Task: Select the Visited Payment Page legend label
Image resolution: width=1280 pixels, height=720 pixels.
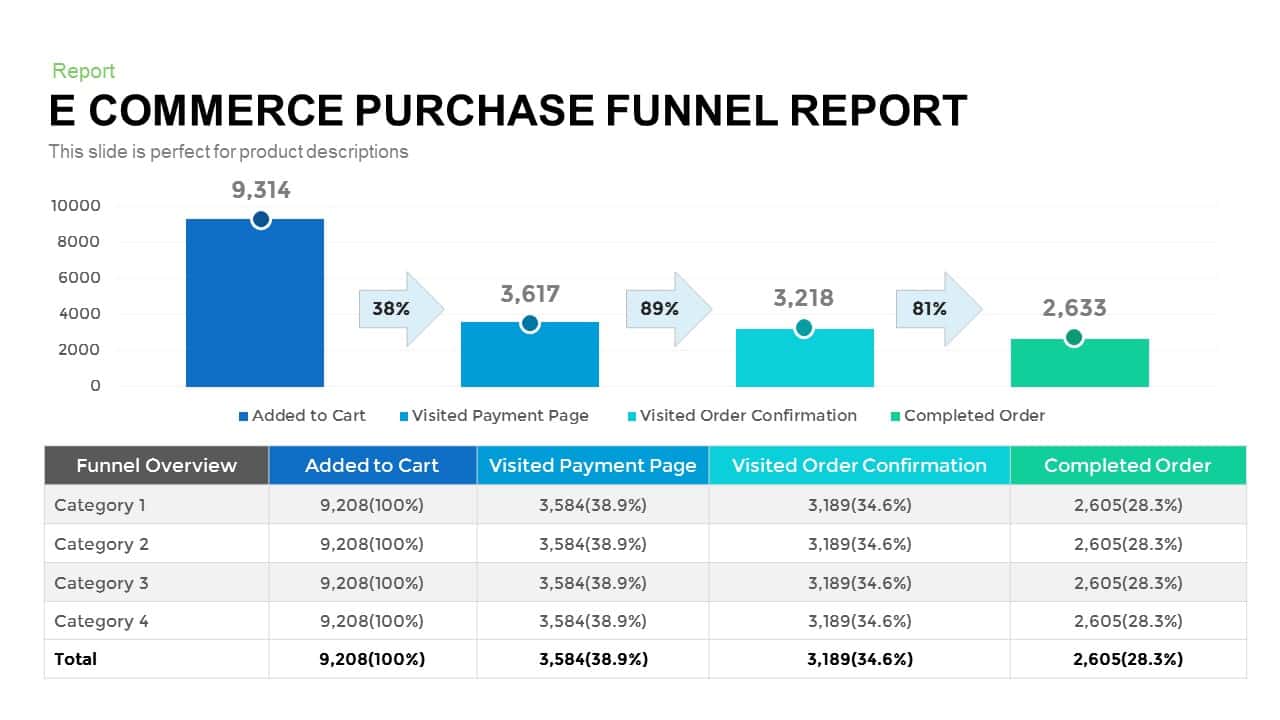Action: (x=500, y=416)
